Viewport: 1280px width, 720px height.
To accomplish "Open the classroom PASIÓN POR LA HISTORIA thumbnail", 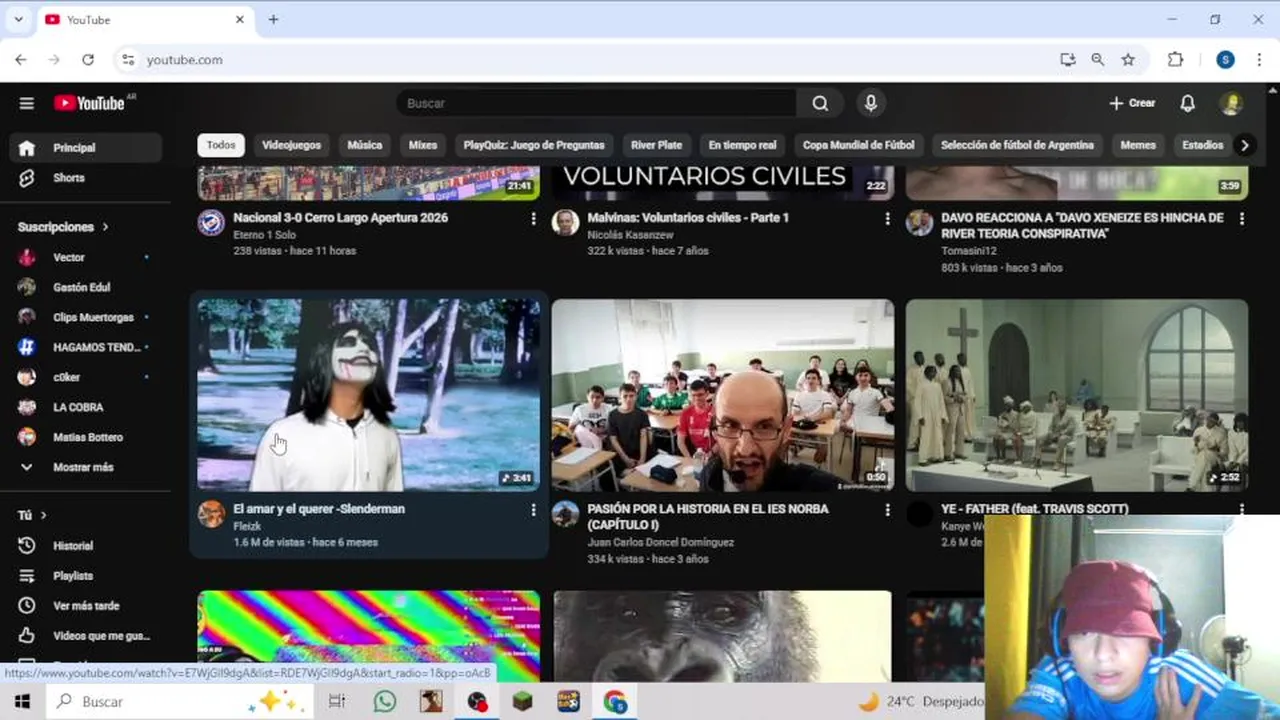I will pos(723,395).
